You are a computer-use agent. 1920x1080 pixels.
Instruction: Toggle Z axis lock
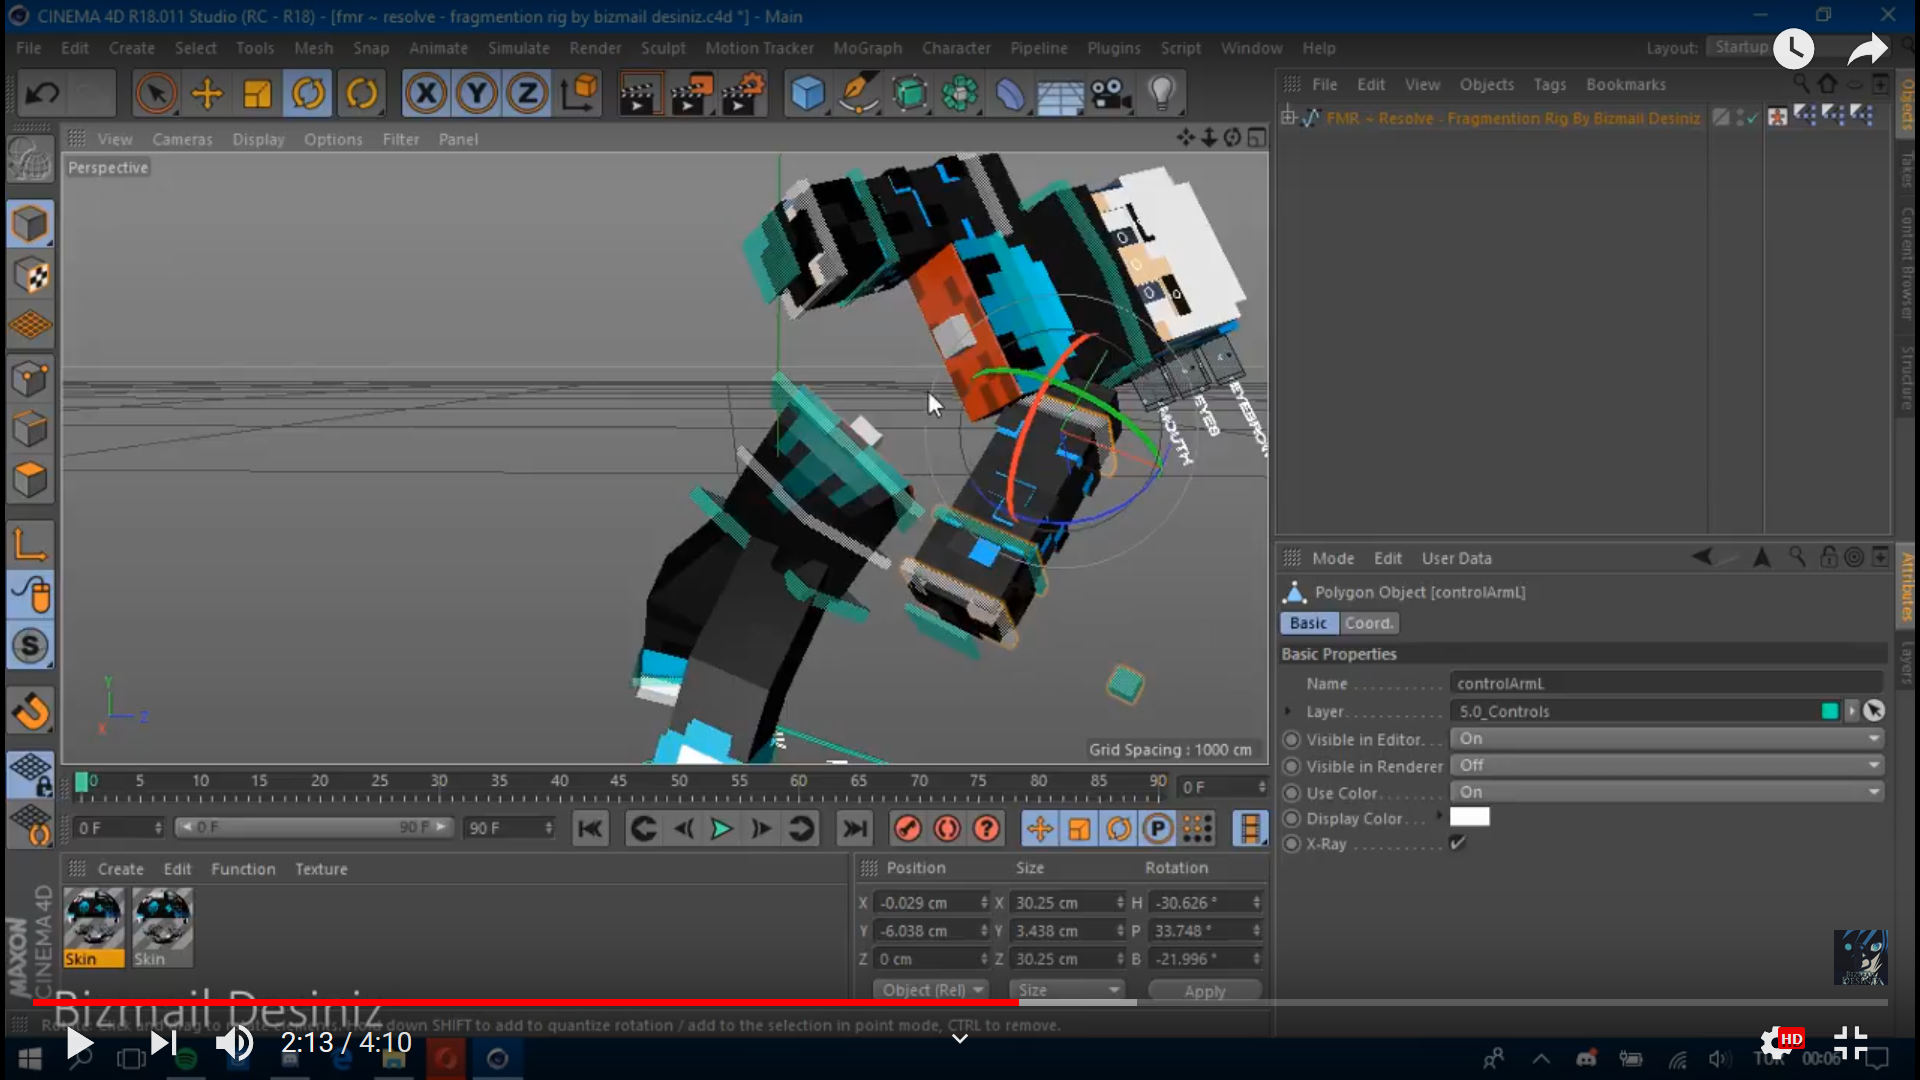click(527, 94)
